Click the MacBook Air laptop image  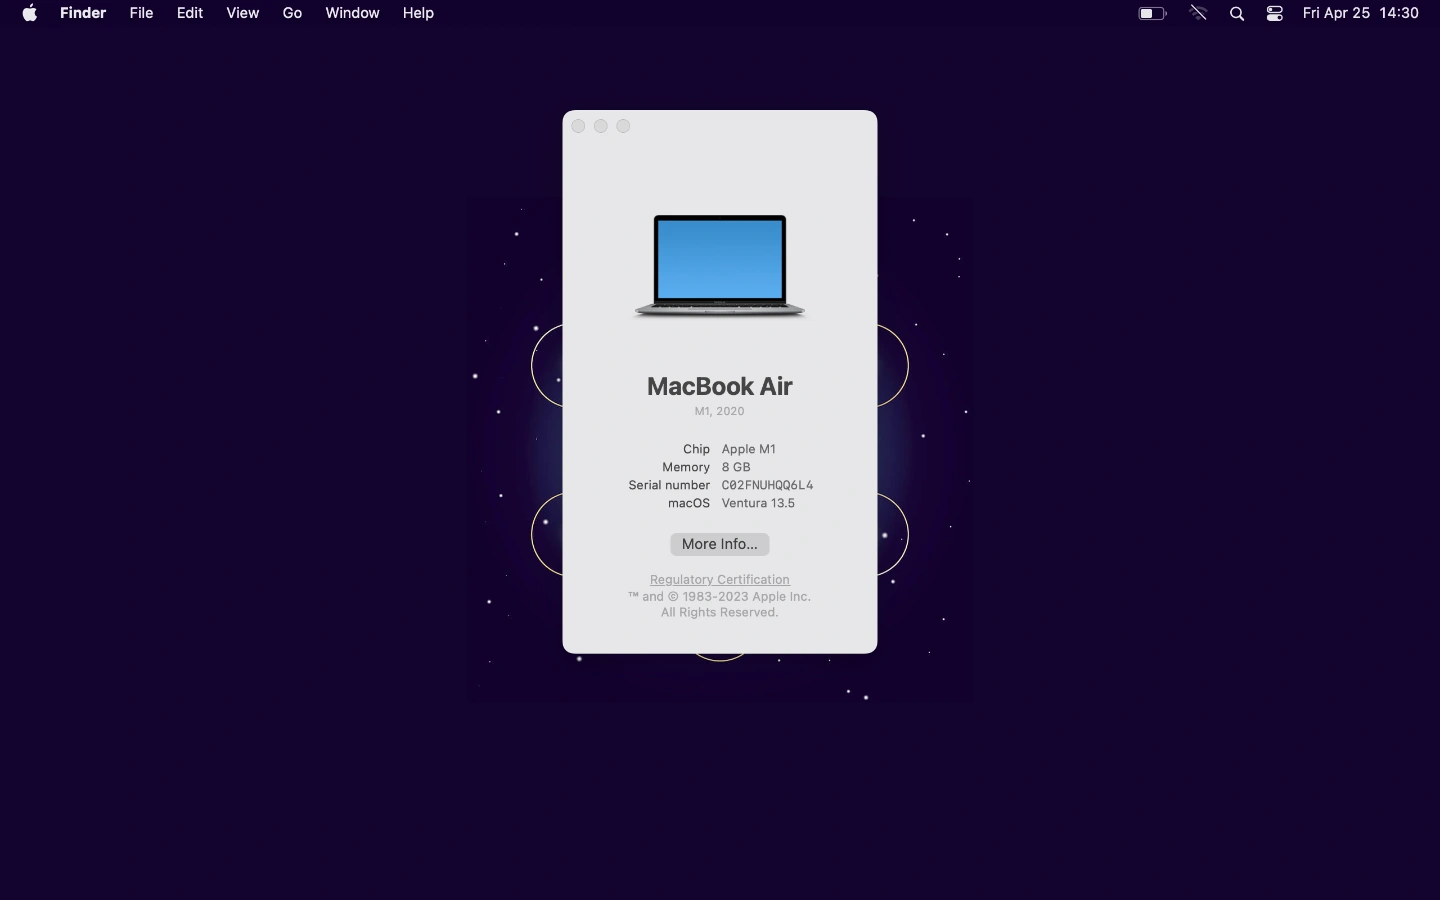pos(720,266)
